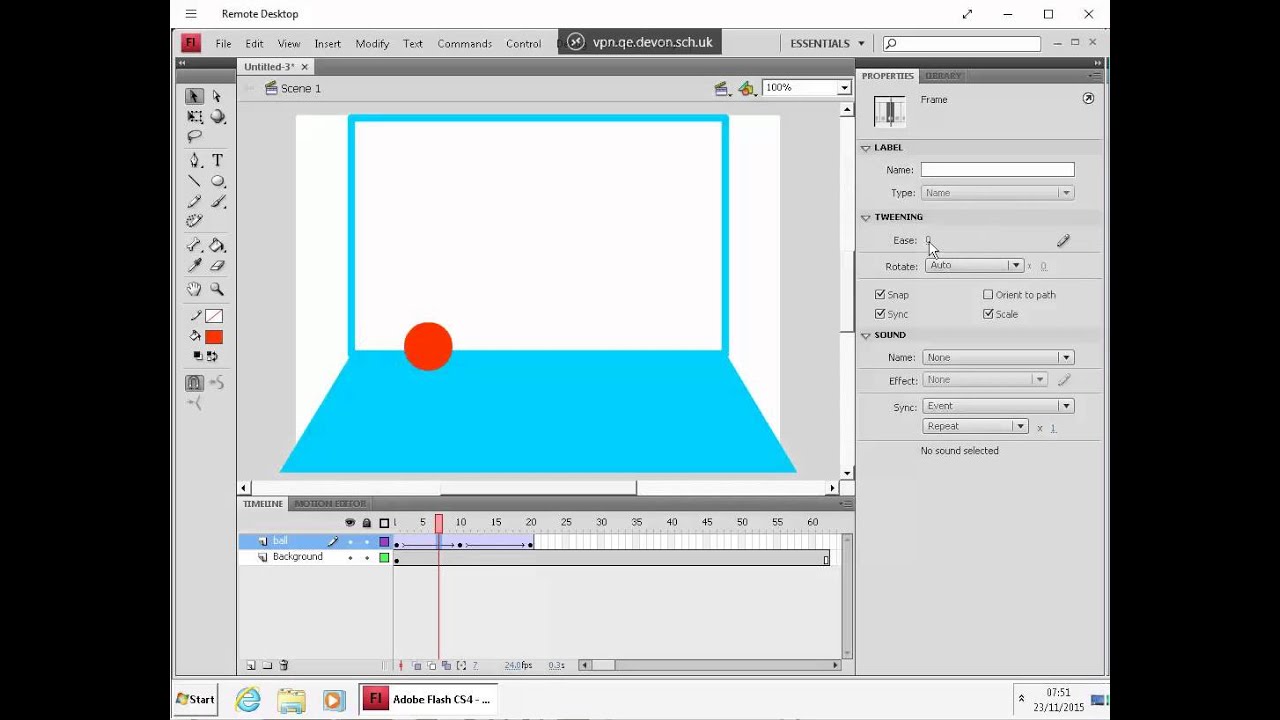Open the Sync Event dropdown
This screenshot has width=1280, height=720.
click(x=998, y=406)
